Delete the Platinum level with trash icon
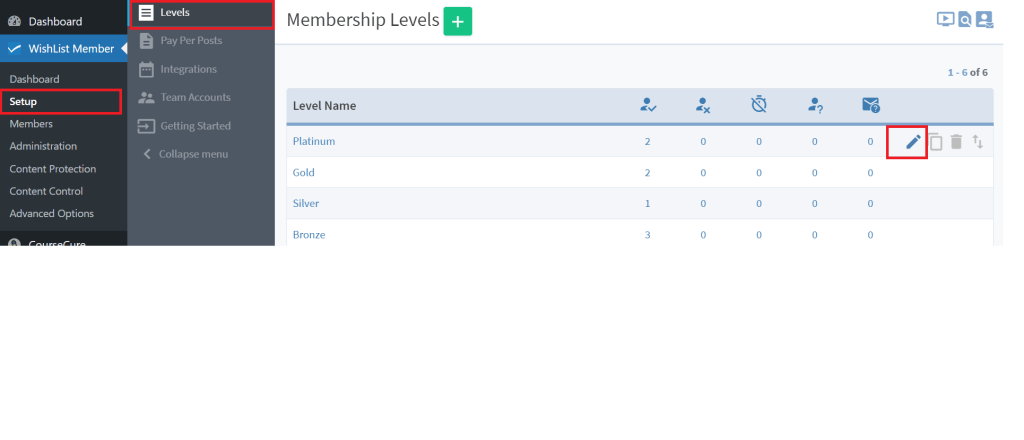Screen dimensions: 1024x440 pyautogui.click(x=956, y=142)
